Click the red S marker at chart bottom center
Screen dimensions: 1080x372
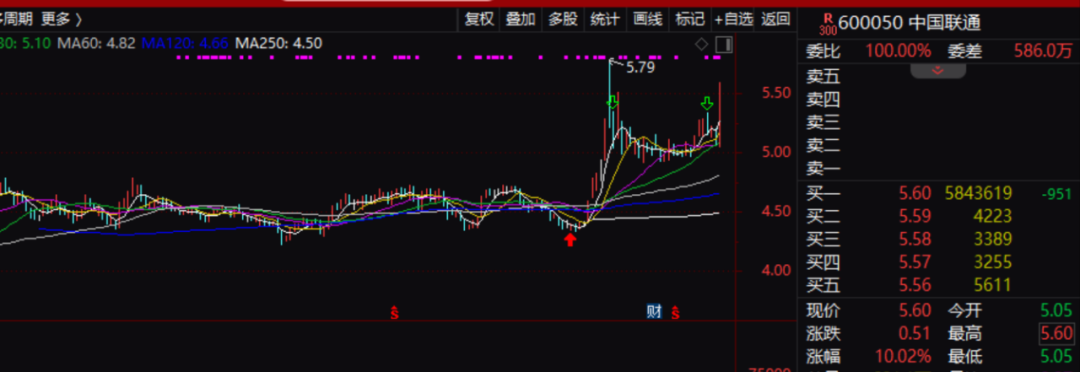tap(395, 312)
